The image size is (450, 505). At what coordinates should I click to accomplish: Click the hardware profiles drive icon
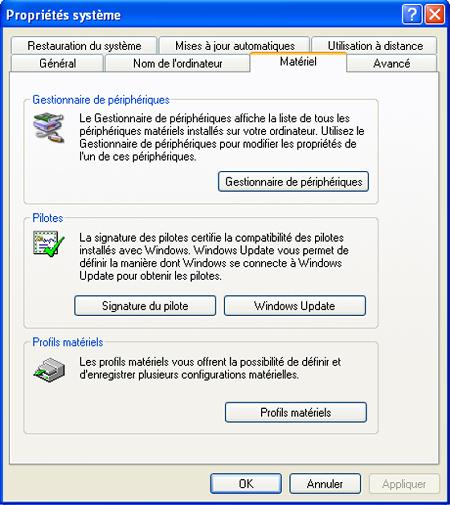(x=49, y=370)
